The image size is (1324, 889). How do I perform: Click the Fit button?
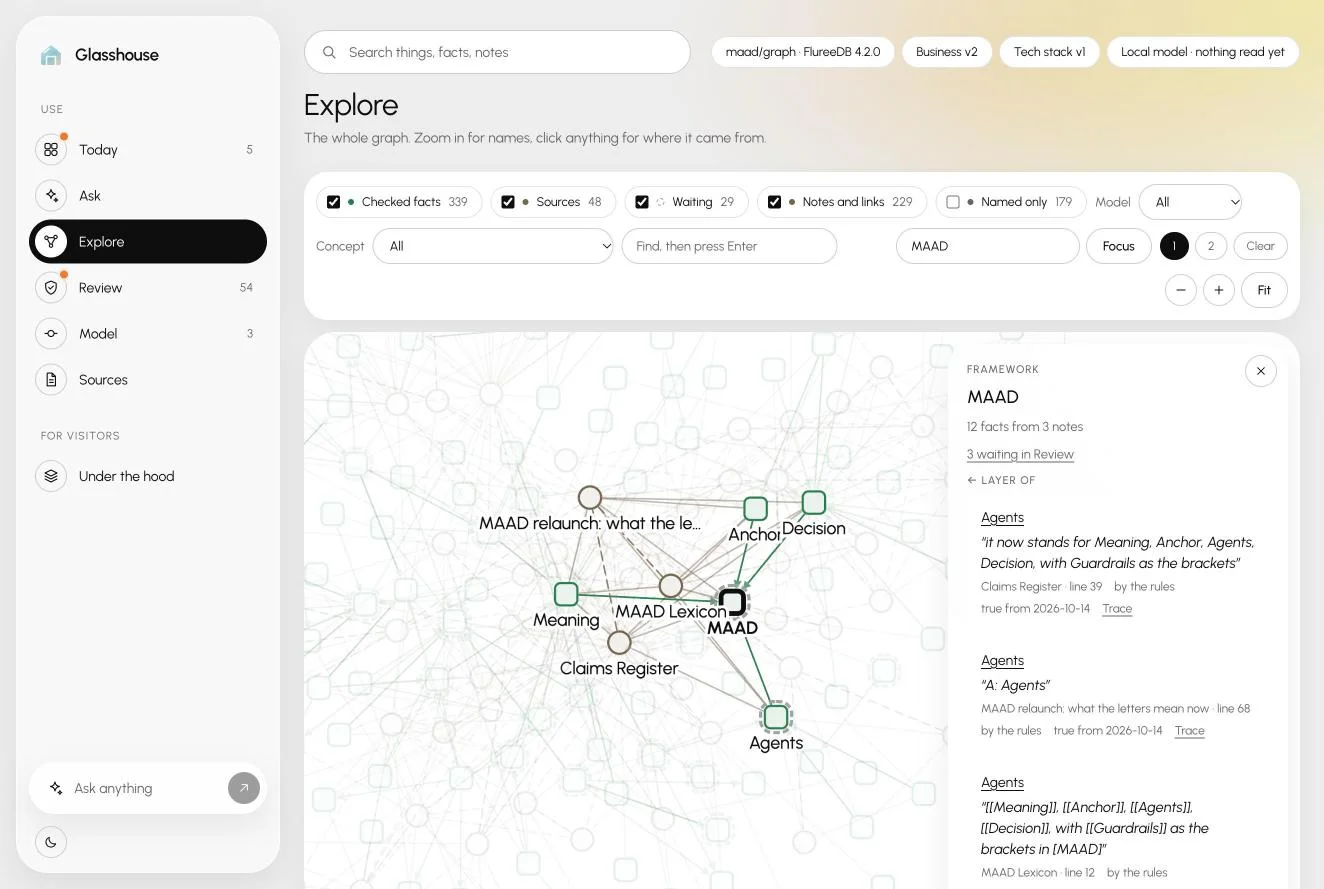point(1264,290)
